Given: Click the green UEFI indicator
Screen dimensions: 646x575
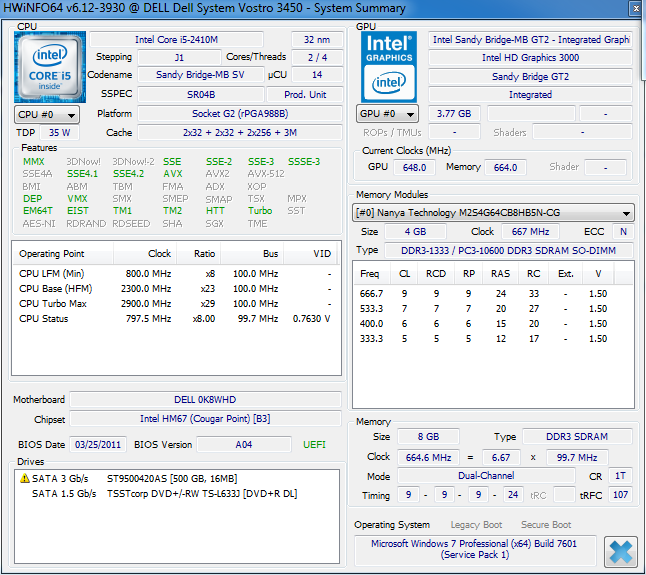Looking at the screenshot, I should point(314,444).
